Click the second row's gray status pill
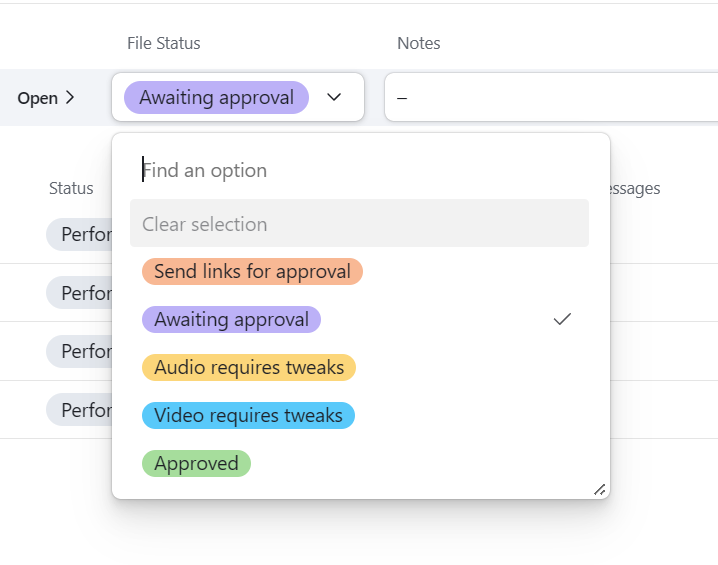The width and height of the screenshot is (718, 565). [80, 293]
